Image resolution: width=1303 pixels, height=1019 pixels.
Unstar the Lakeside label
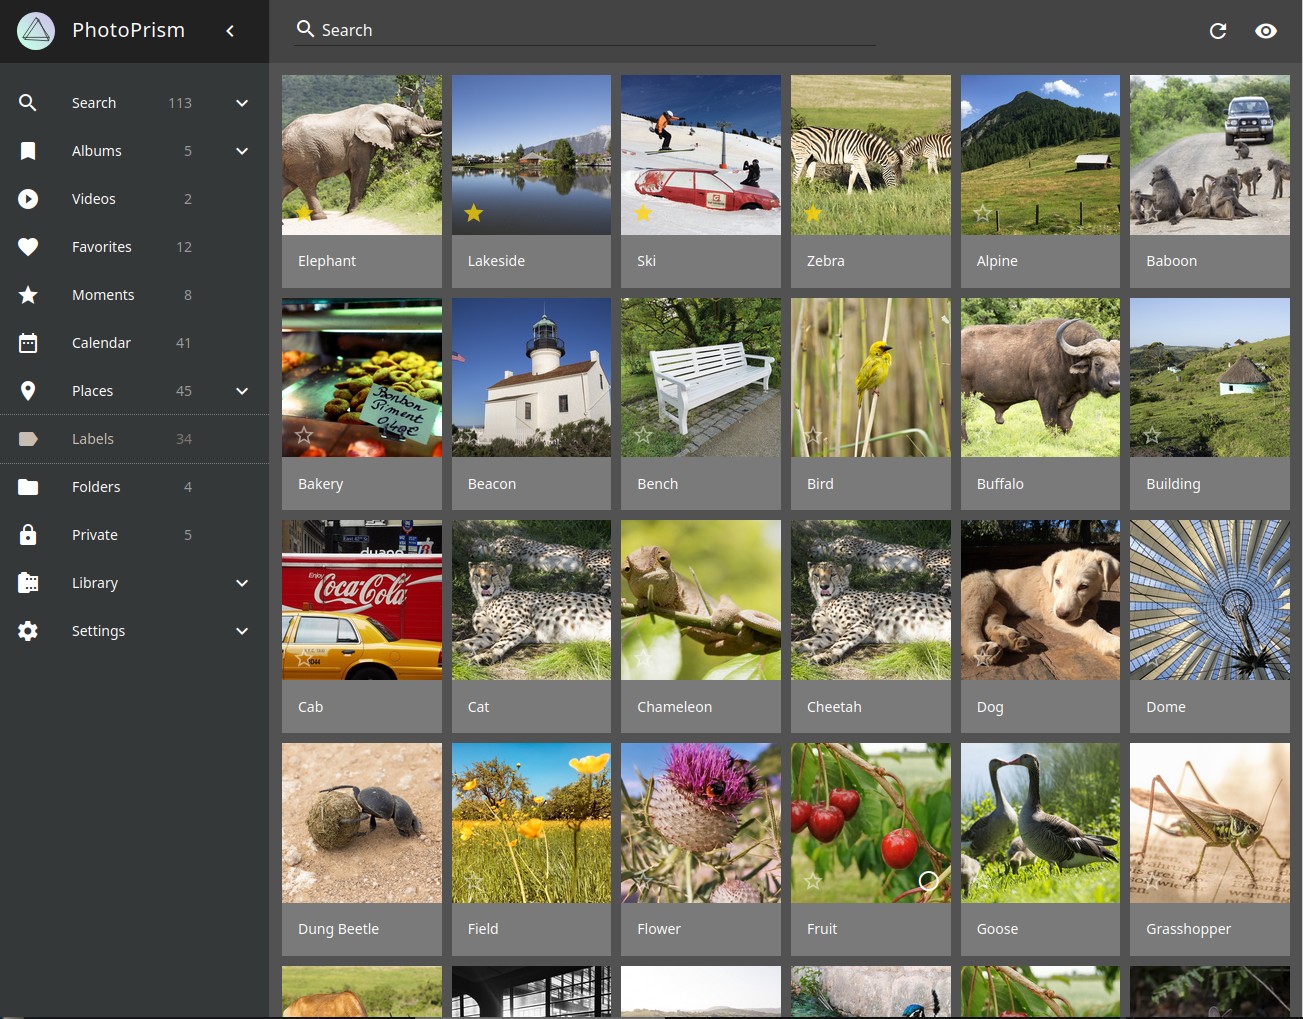pos(473,213)
